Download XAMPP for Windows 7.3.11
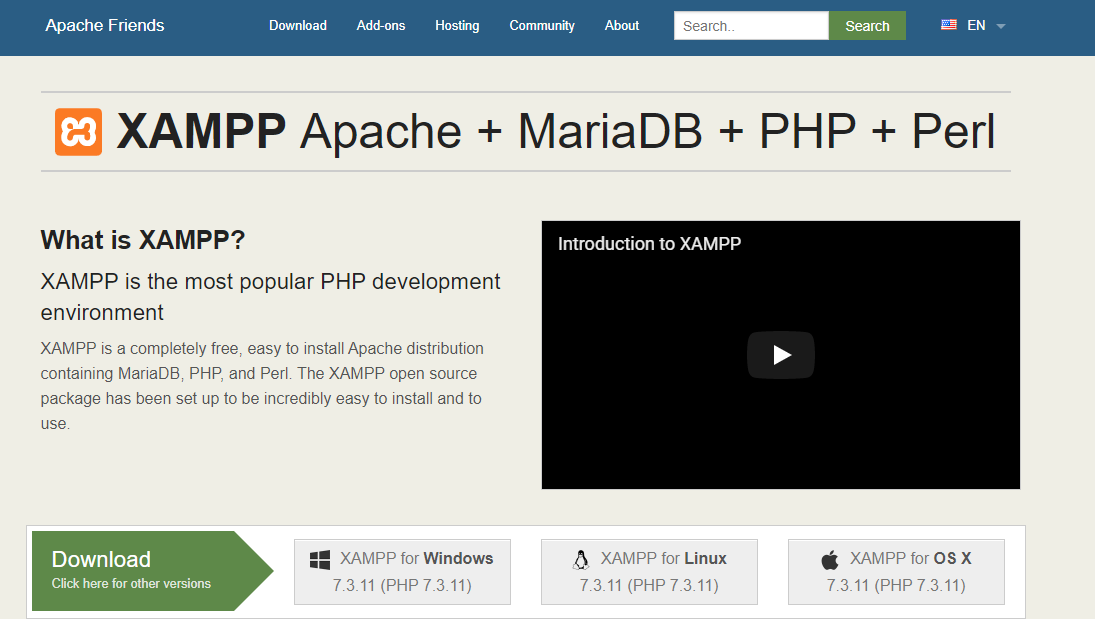The image size is (1095, 619). pyautogui.click(x=402, y=571)
